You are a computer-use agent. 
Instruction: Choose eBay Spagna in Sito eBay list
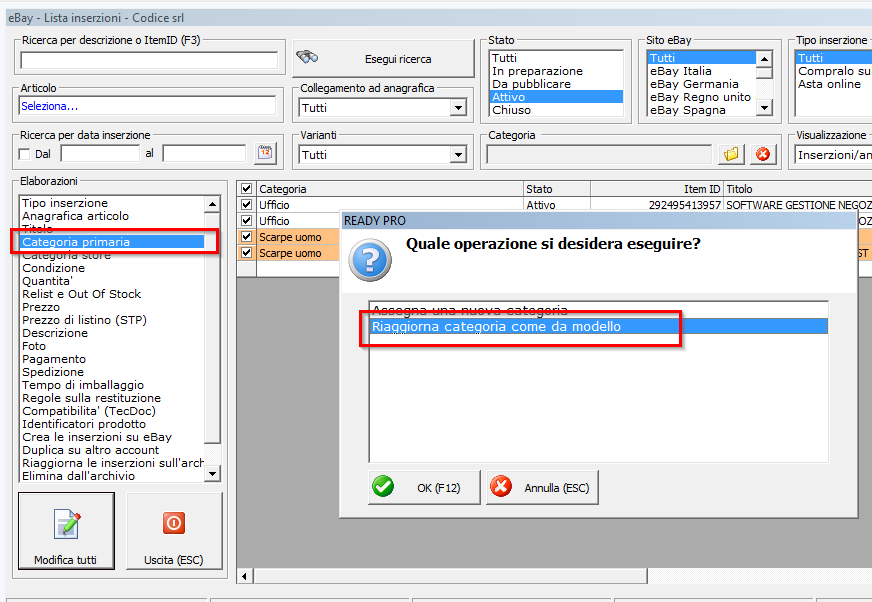point(702,110)
